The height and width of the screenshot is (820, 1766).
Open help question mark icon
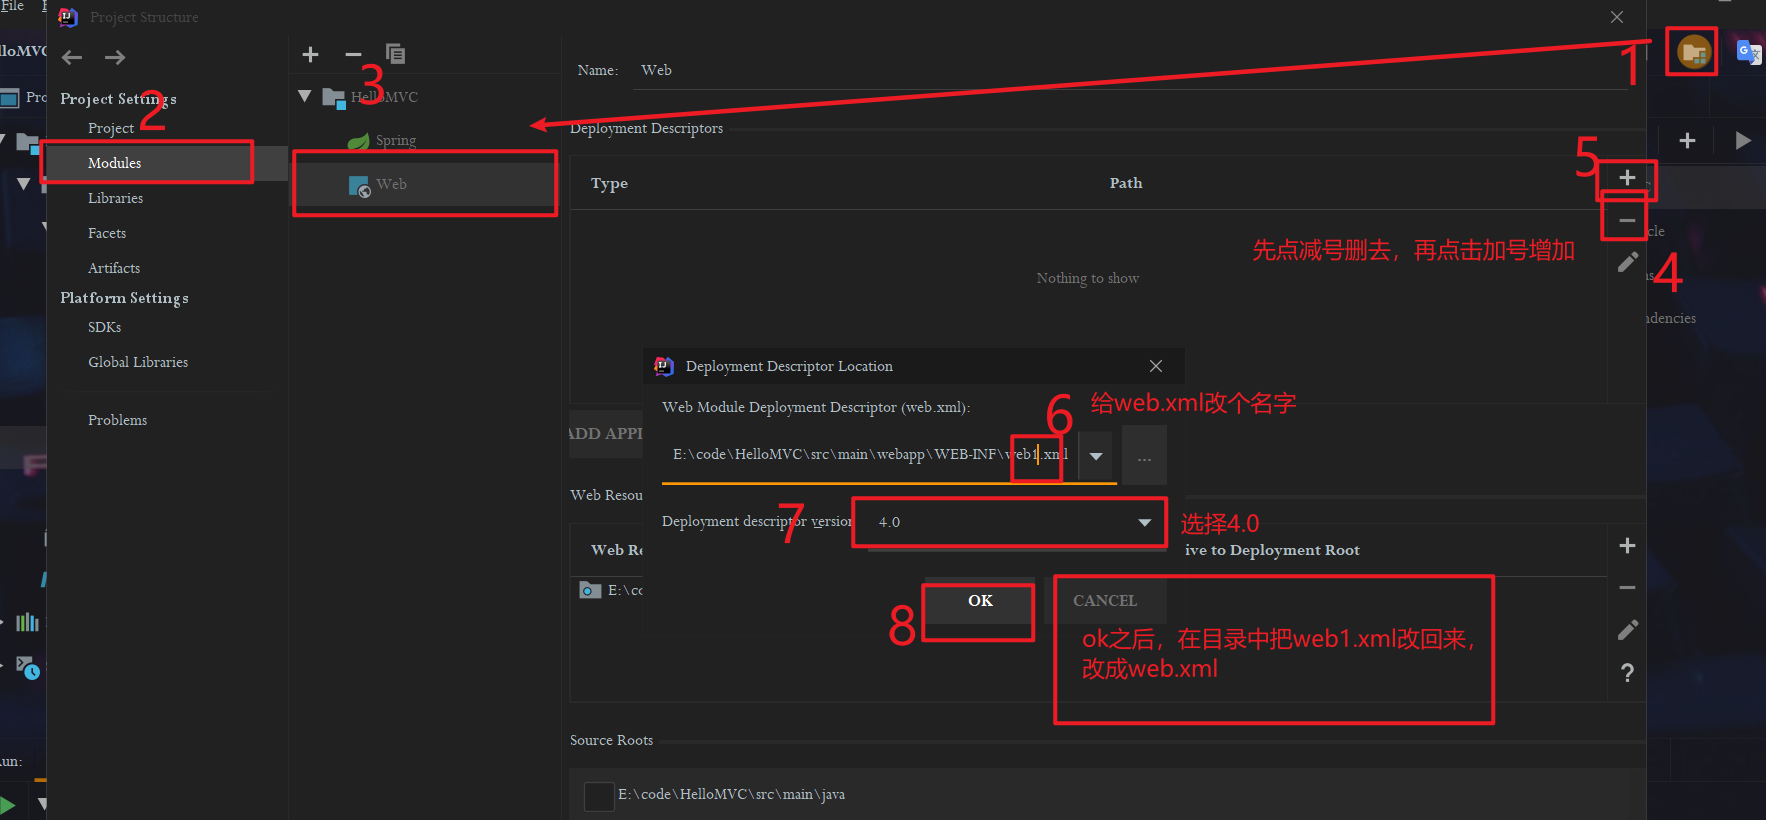click(x=1627, y=672)
